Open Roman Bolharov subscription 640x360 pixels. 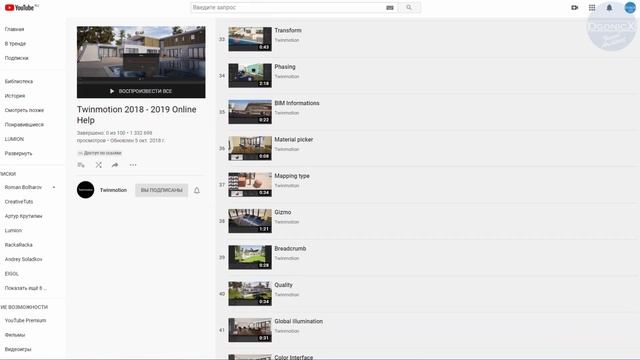click(23, 187)
